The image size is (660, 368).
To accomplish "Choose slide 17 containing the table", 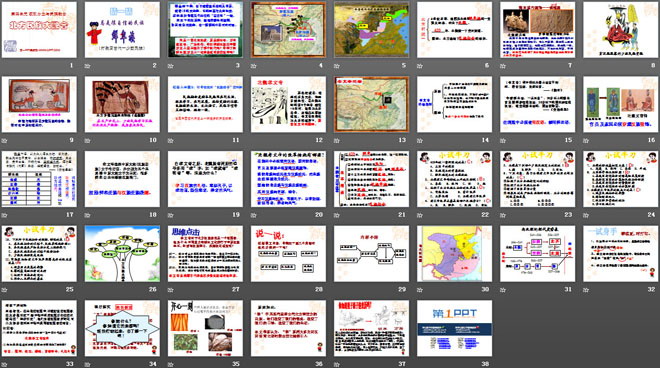I will (39, 179).
